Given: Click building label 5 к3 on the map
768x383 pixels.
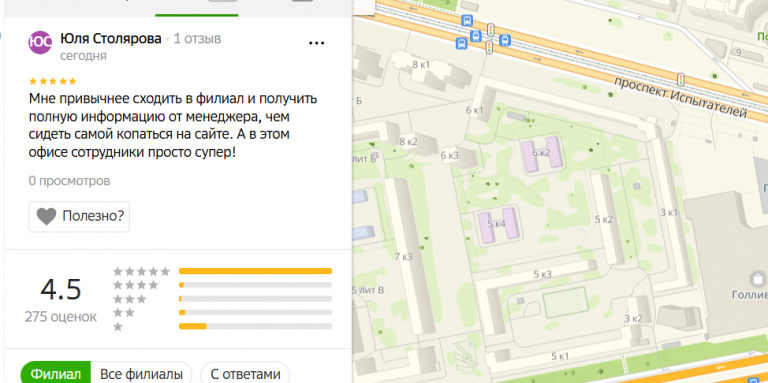Looking at the screenshot, I should pos(543,274).
